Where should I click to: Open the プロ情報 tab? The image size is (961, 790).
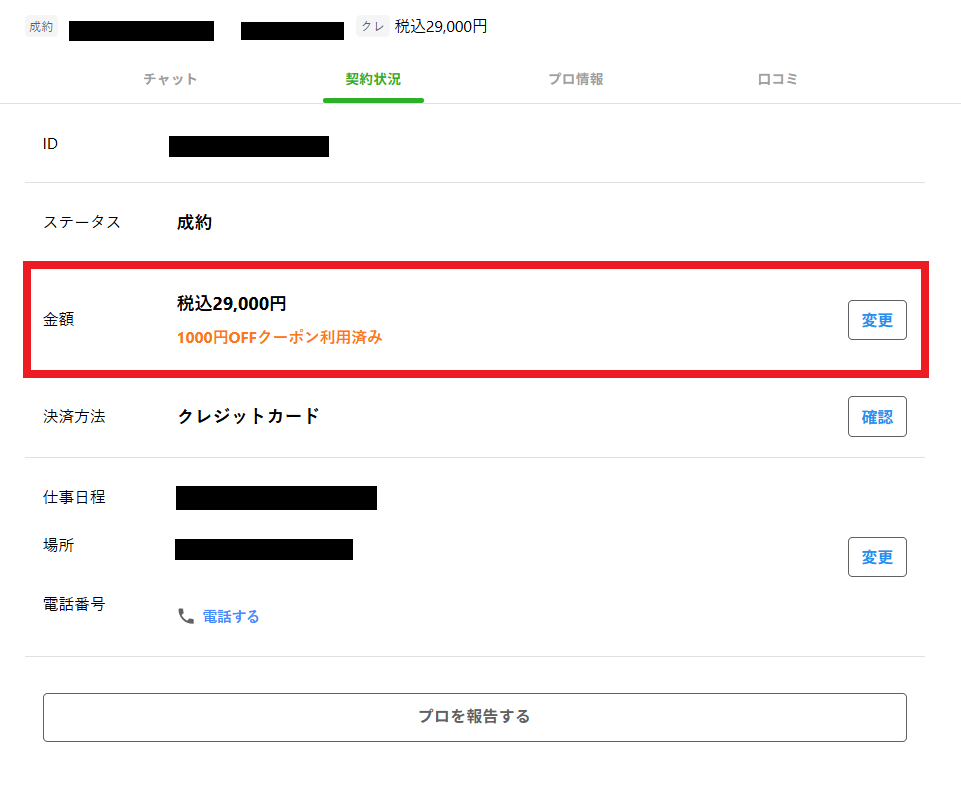[x=575, y=79]
